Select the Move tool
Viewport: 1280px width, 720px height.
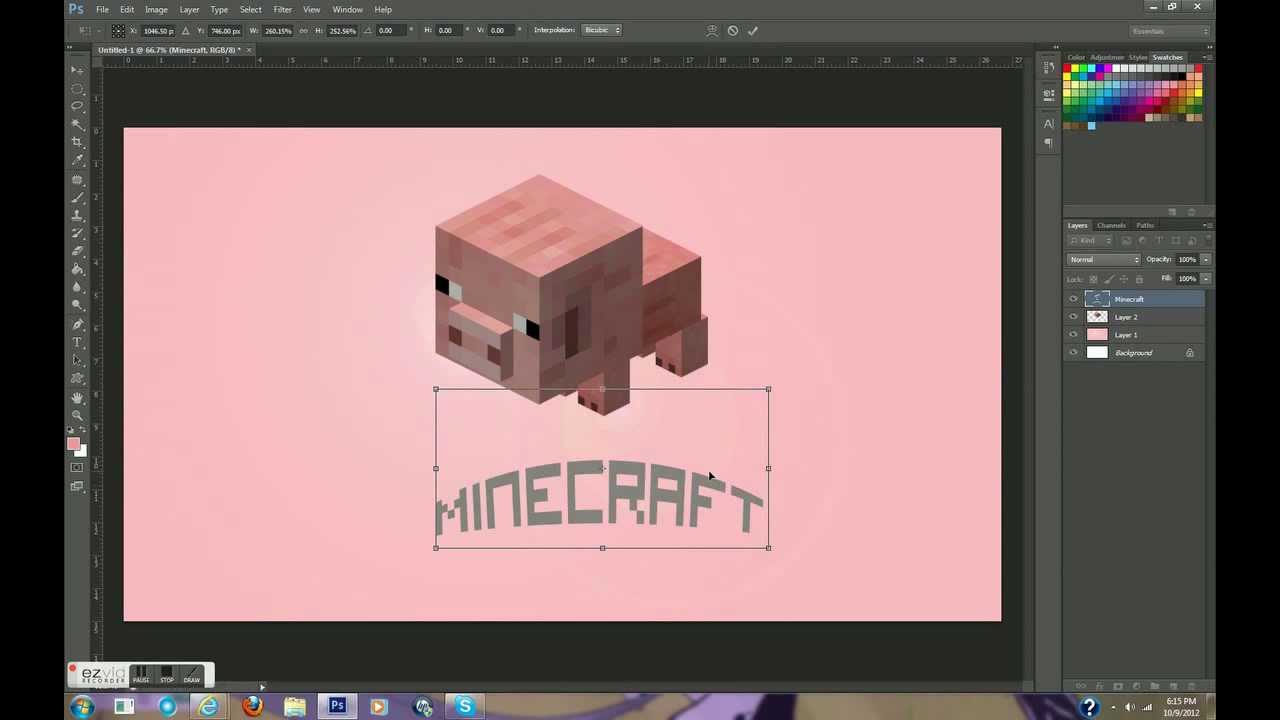point(77,70)
